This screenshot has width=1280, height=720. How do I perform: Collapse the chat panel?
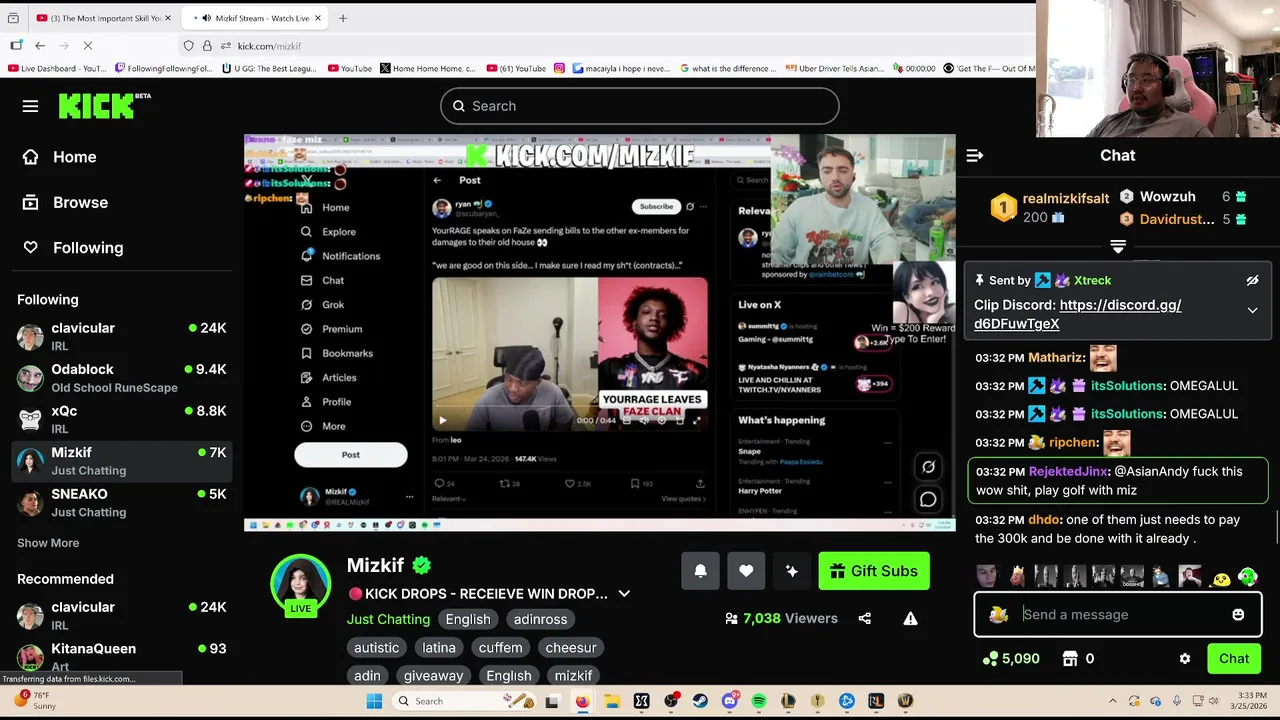pos(975,156)
